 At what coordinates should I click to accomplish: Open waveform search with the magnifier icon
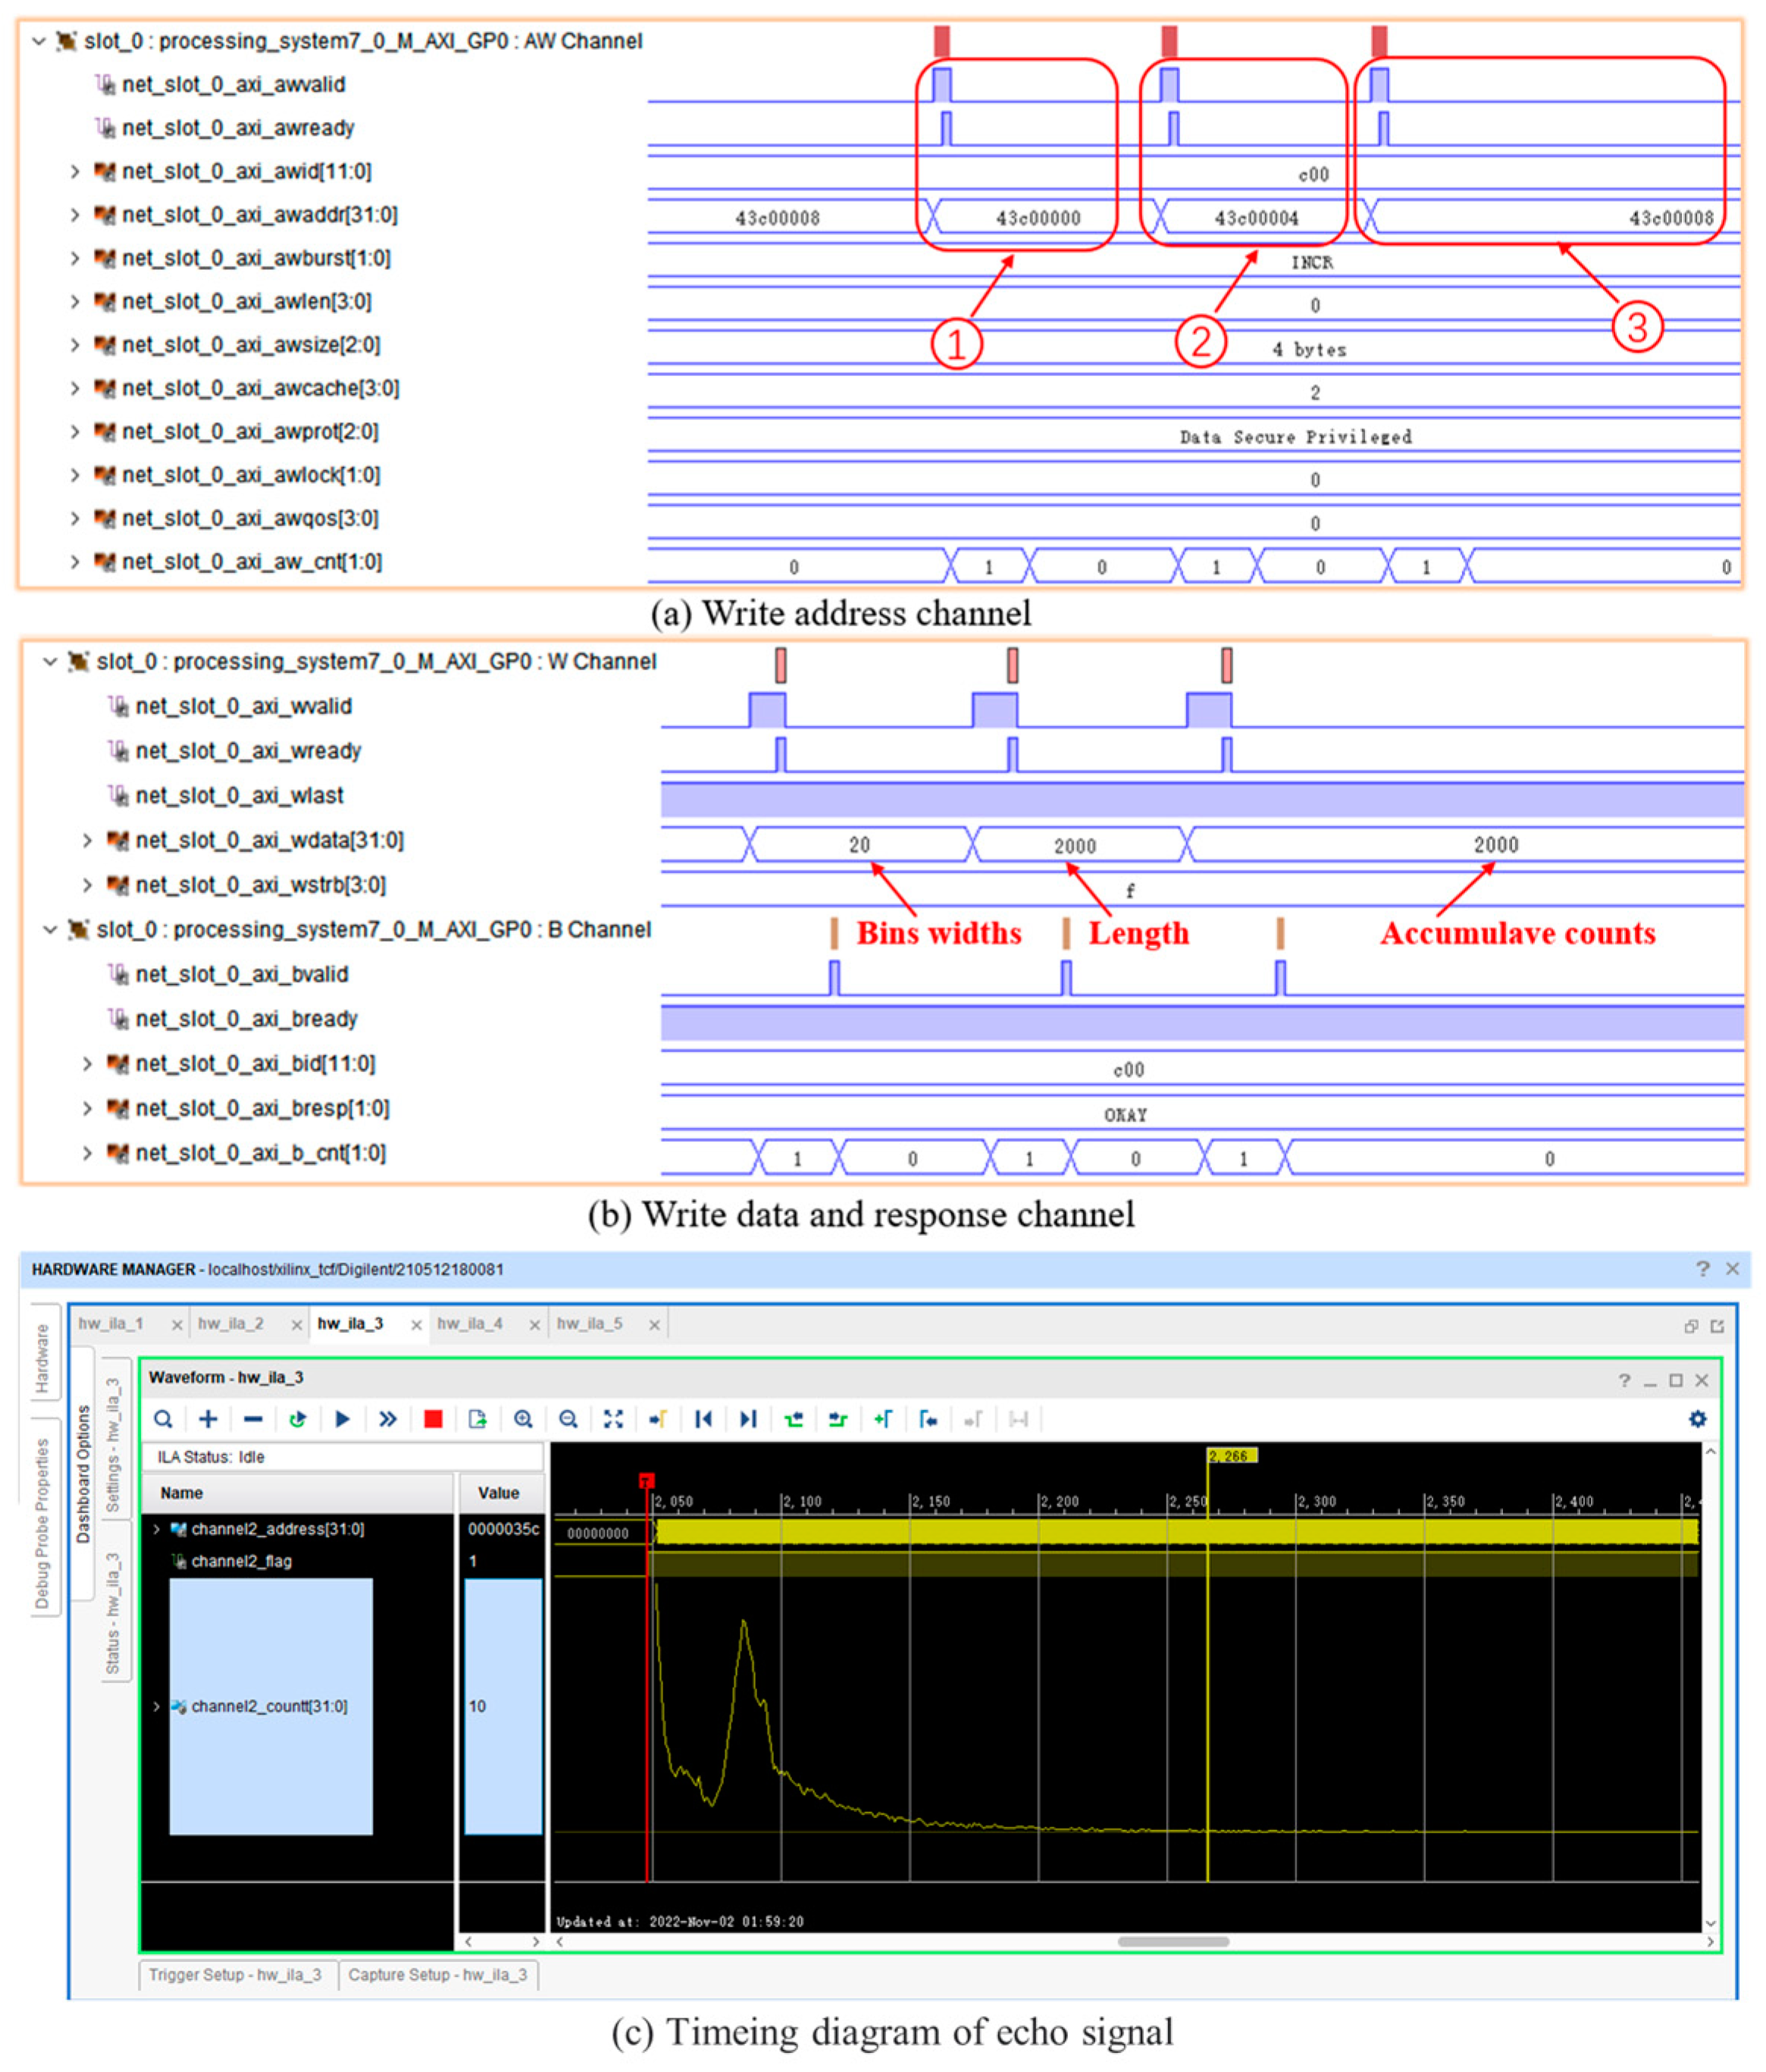pos(162,1418)
